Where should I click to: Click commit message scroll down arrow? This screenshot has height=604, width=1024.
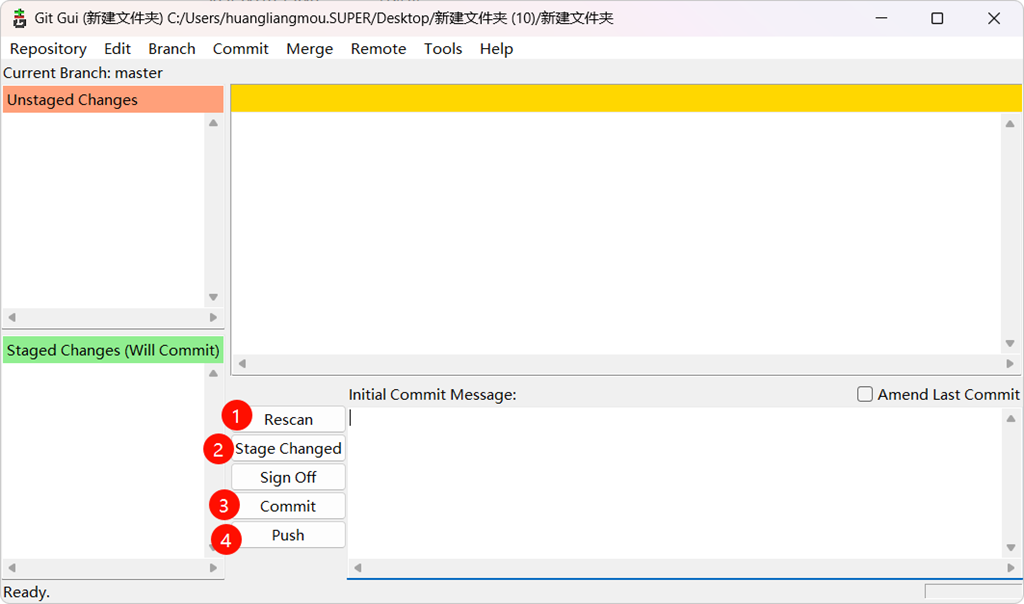1011,548
